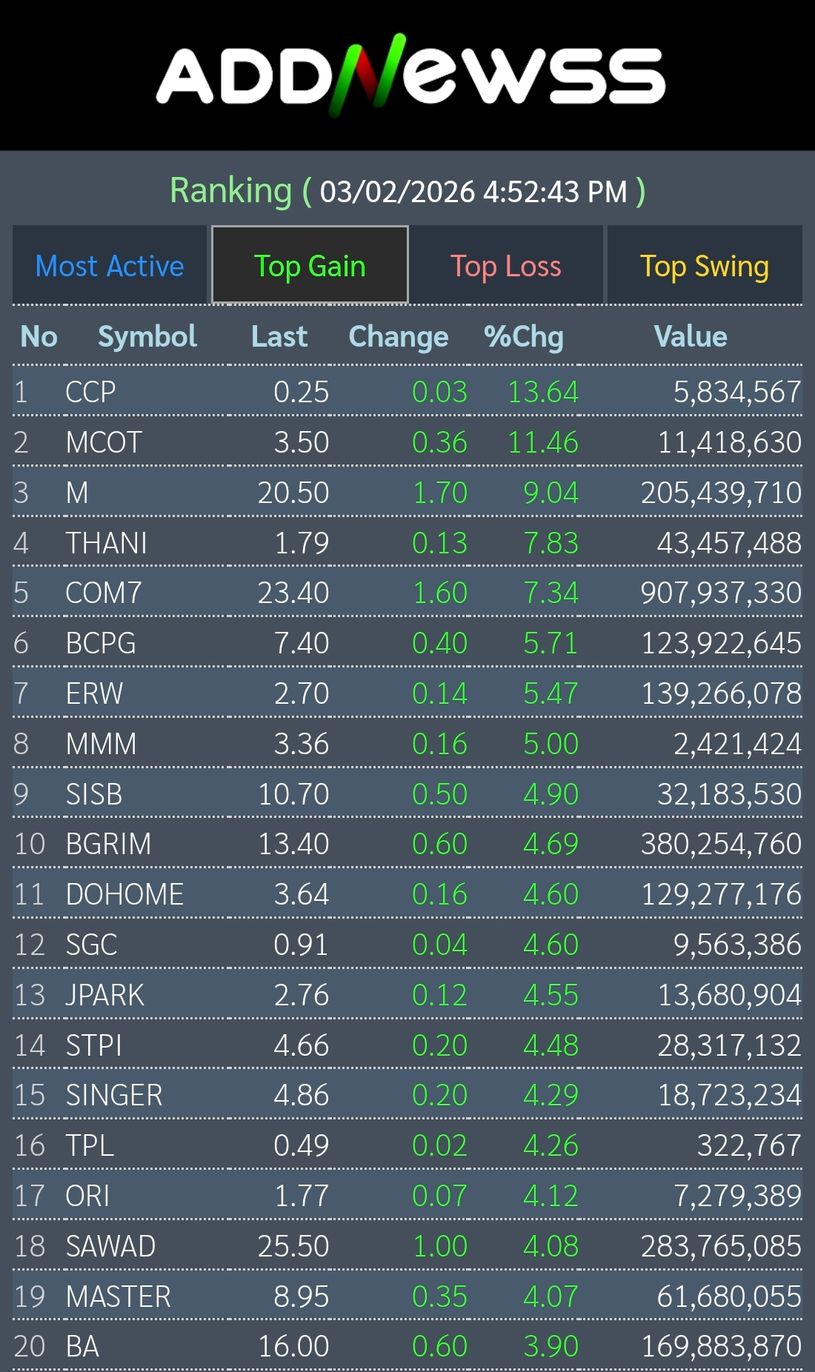The image size is (815, 1372).
Task: Select the Top Gain tab
Action: click(x=310, y=266)
